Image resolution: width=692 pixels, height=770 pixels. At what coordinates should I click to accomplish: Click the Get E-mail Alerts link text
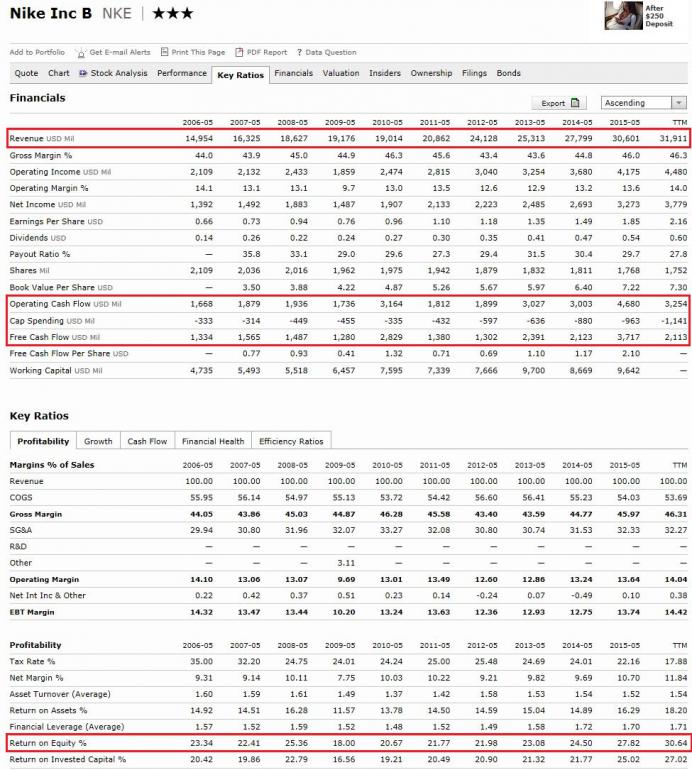[120, 52]
